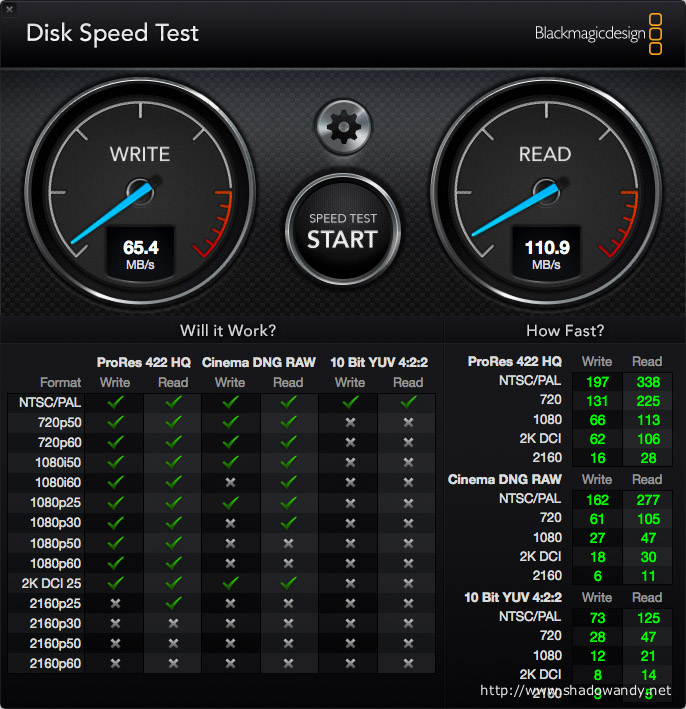Click ProRes 422 HQ Write checkmark for 1080p50
This screenshot has width=686, height=709.
[x=115, y=542]
